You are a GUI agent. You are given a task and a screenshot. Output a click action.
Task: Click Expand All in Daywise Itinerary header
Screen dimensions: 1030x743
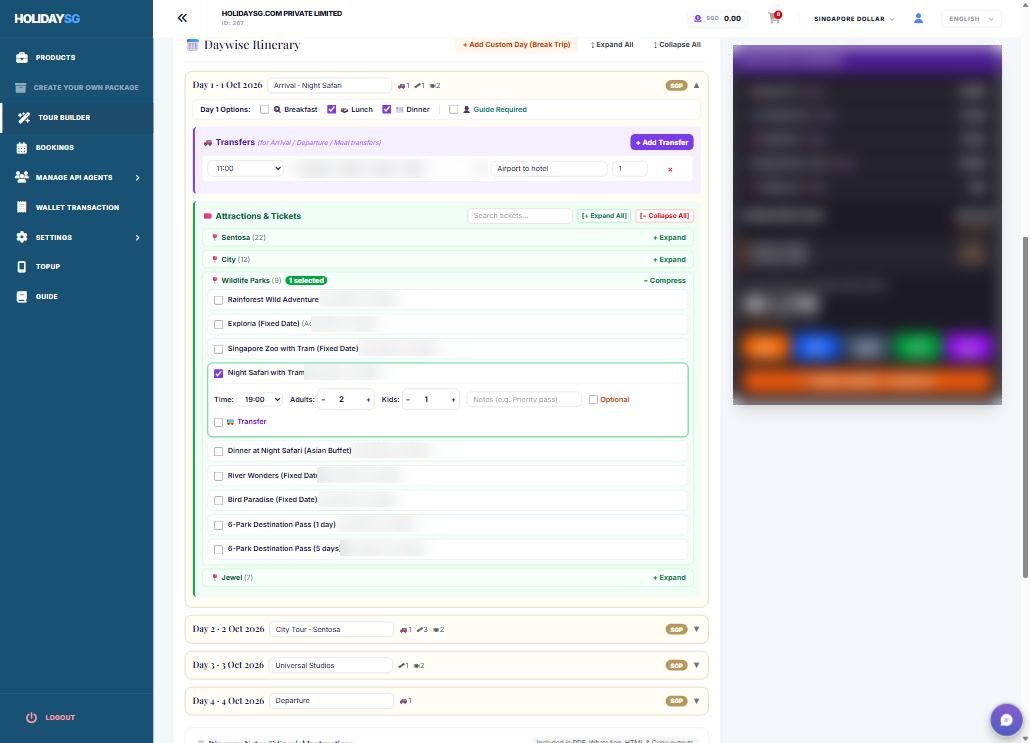612,45
